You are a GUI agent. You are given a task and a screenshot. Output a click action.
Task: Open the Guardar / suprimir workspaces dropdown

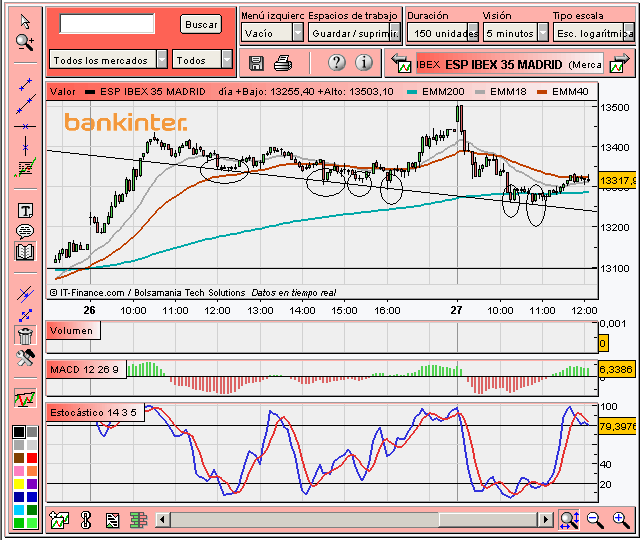click(354, 33)
